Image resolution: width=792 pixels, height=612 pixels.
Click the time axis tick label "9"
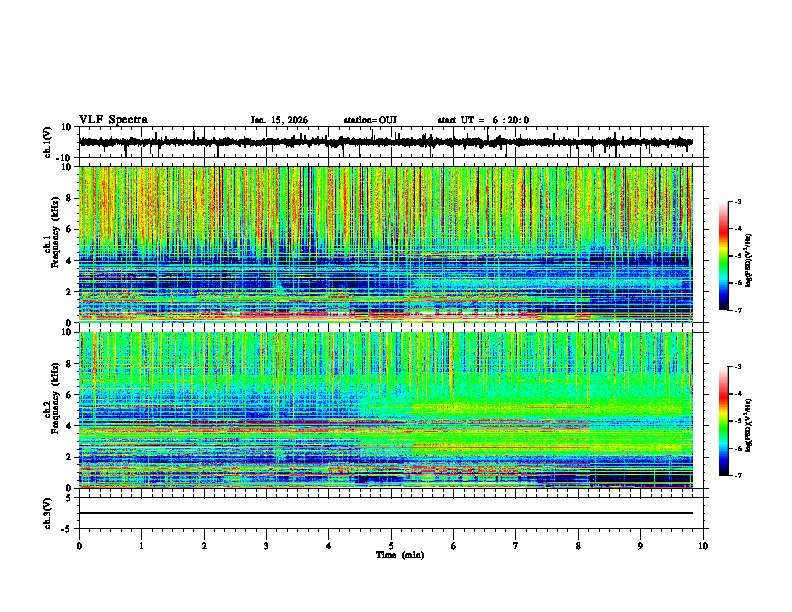(640, 546)
